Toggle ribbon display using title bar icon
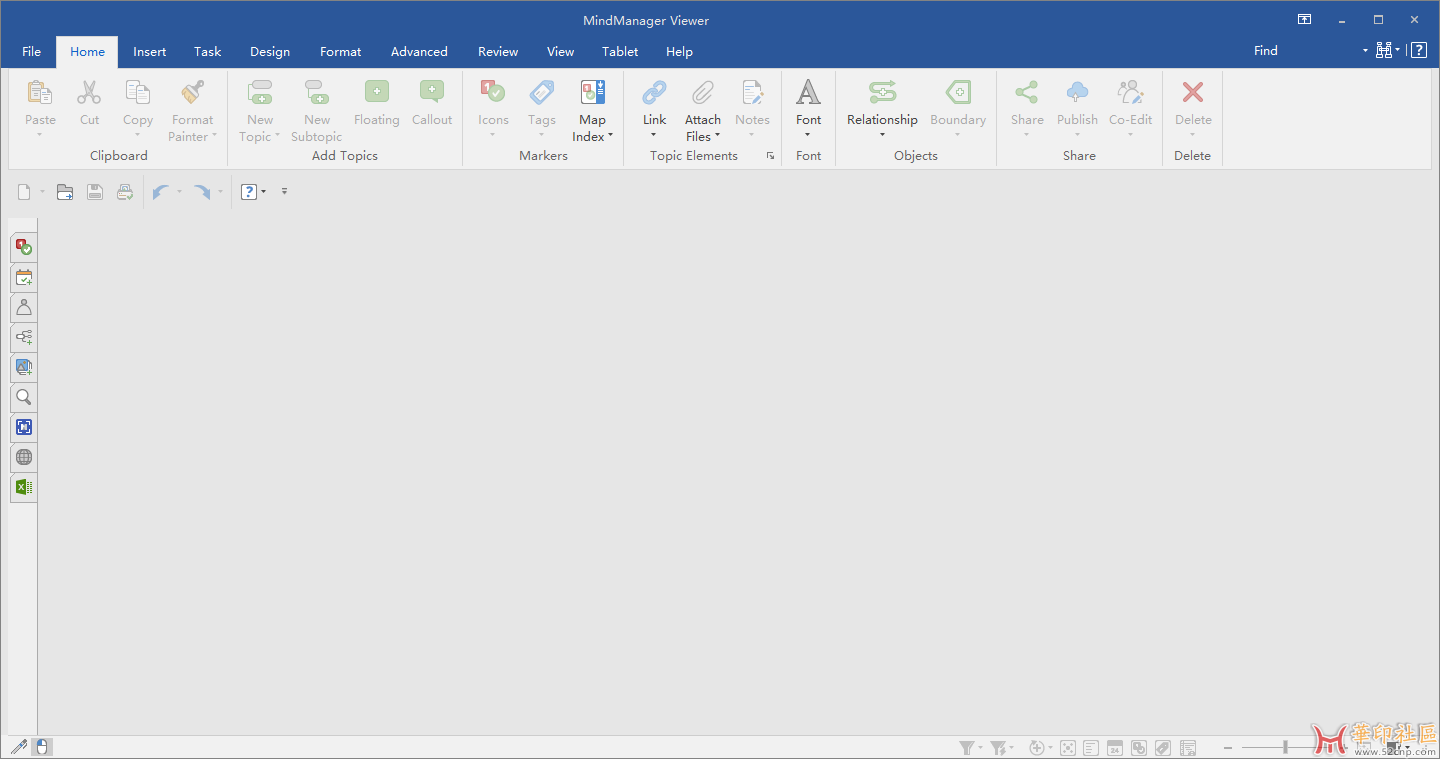 pyautogui.click(x=1304, y=20)
